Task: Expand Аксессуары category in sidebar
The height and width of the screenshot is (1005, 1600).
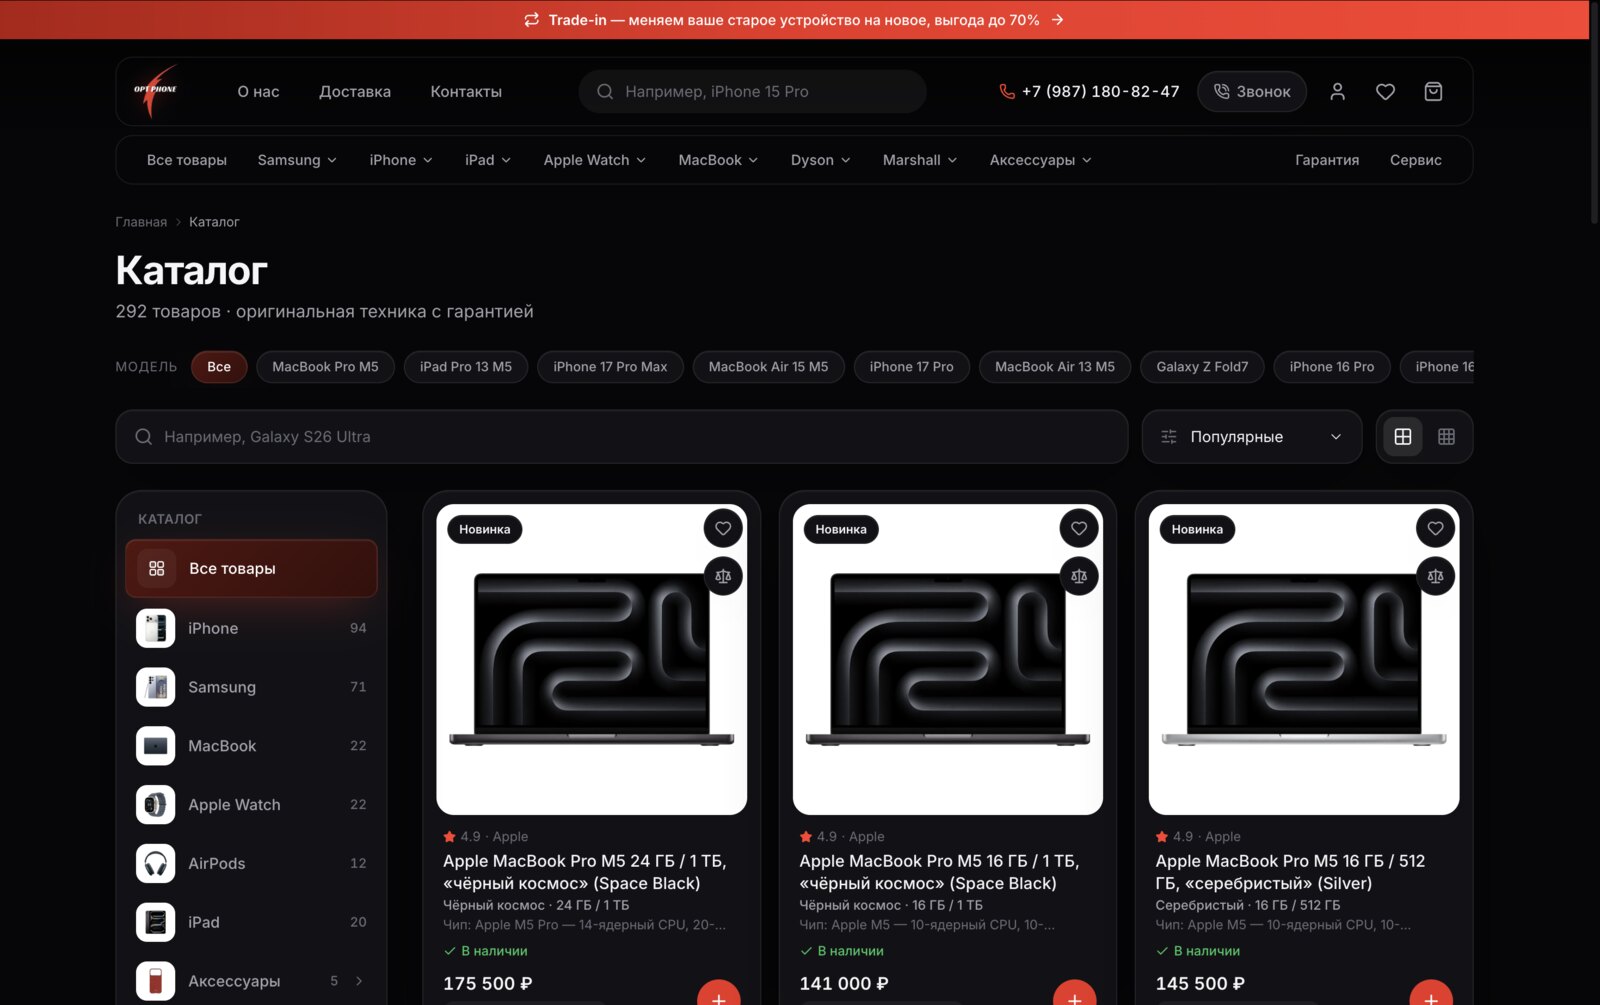Action: point(359,981)
